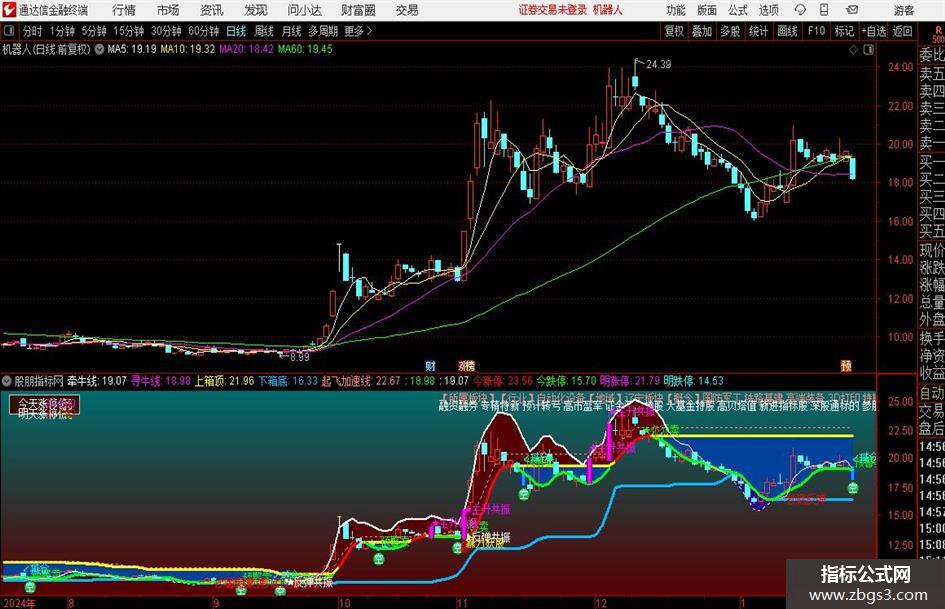This screenshot has height=609, width=945.
Task: Open the 选项 menu
Action: (x=768, y=10)
